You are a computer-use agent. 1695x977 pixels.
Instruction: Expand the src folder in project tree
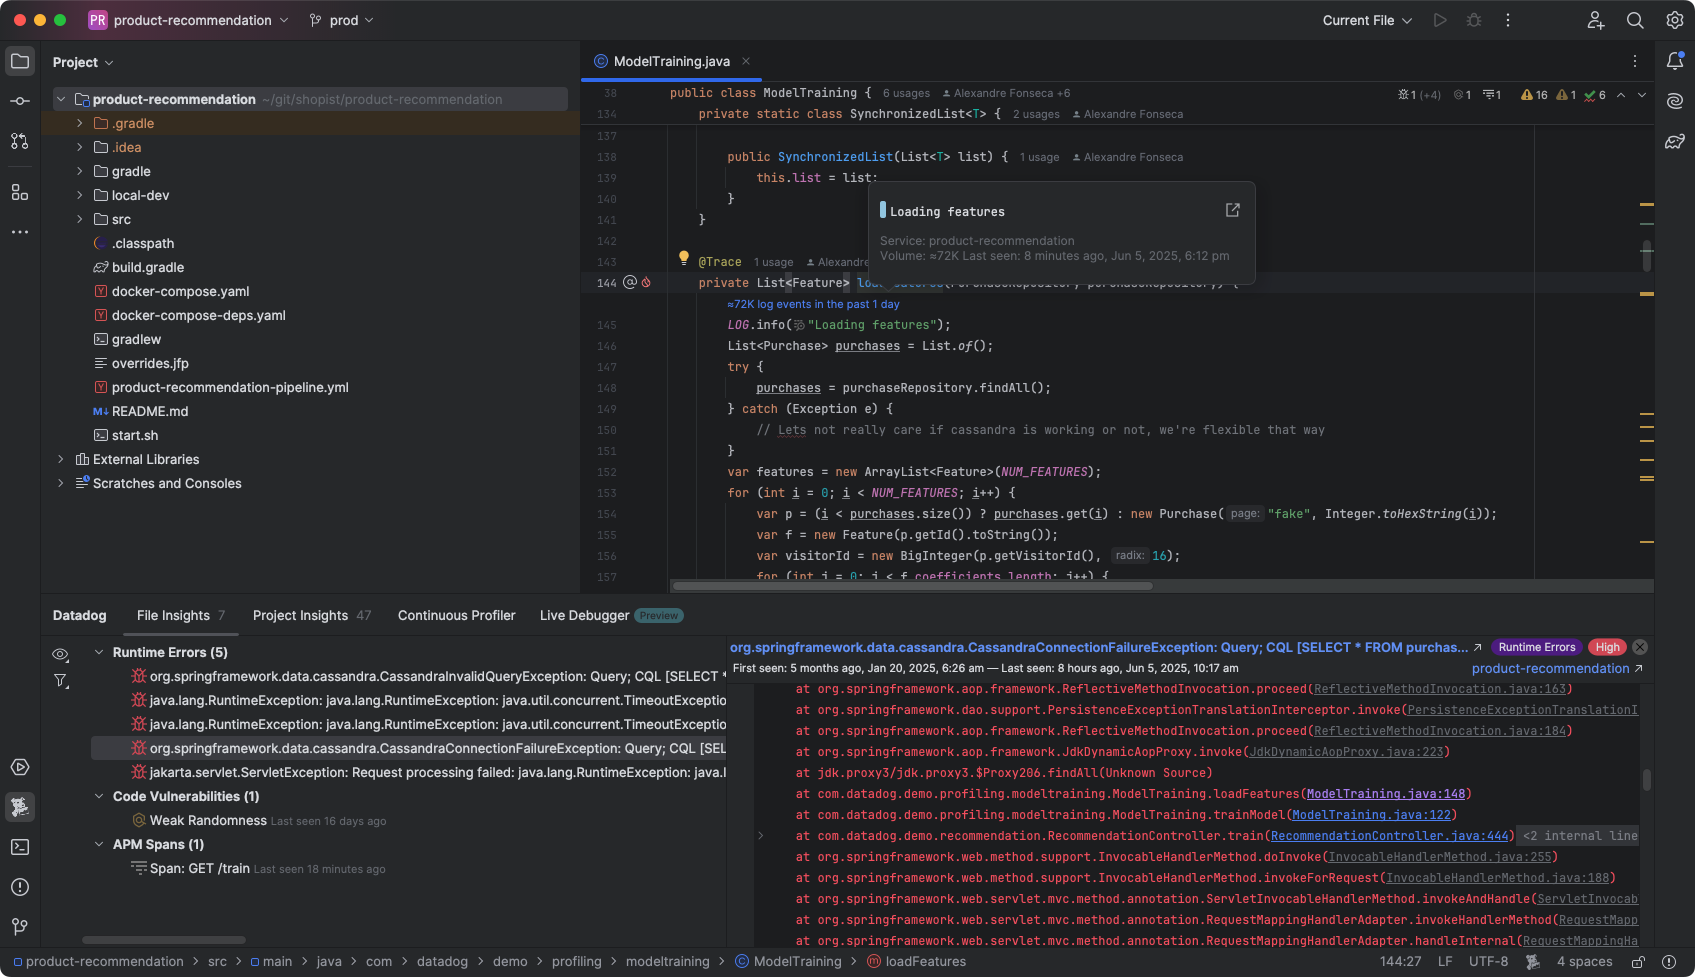pos(80,219)
